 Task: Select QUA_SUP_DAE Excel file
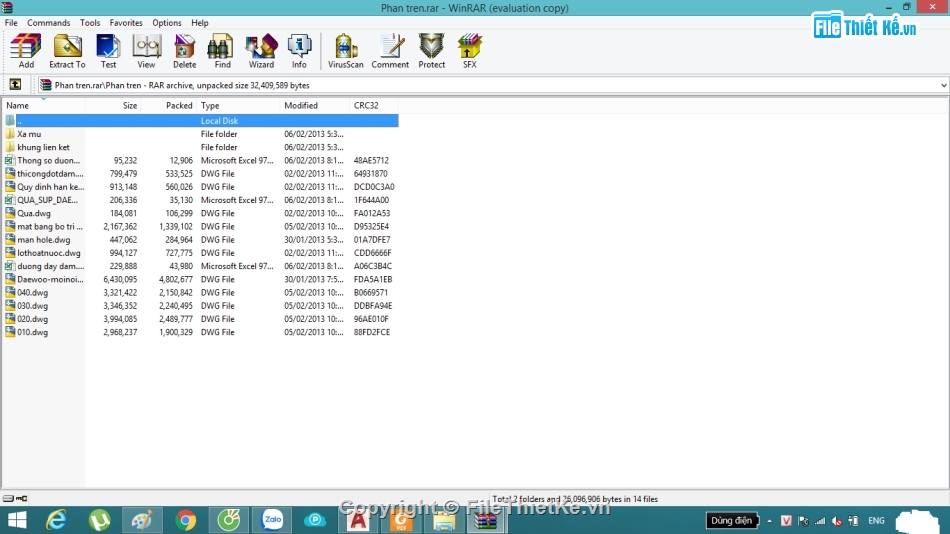click(201, 200)
